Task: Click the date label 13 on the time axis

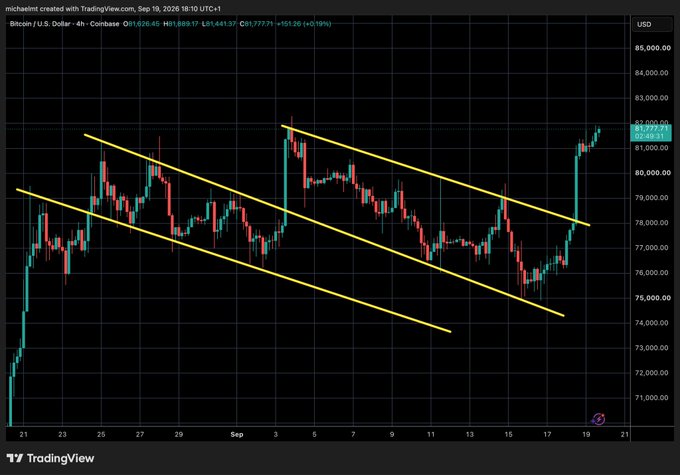Action: 470,434
